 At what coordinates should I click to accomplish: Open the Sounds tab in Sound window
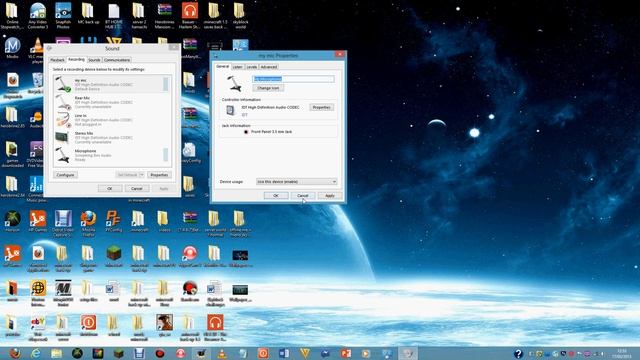point(94,60)
